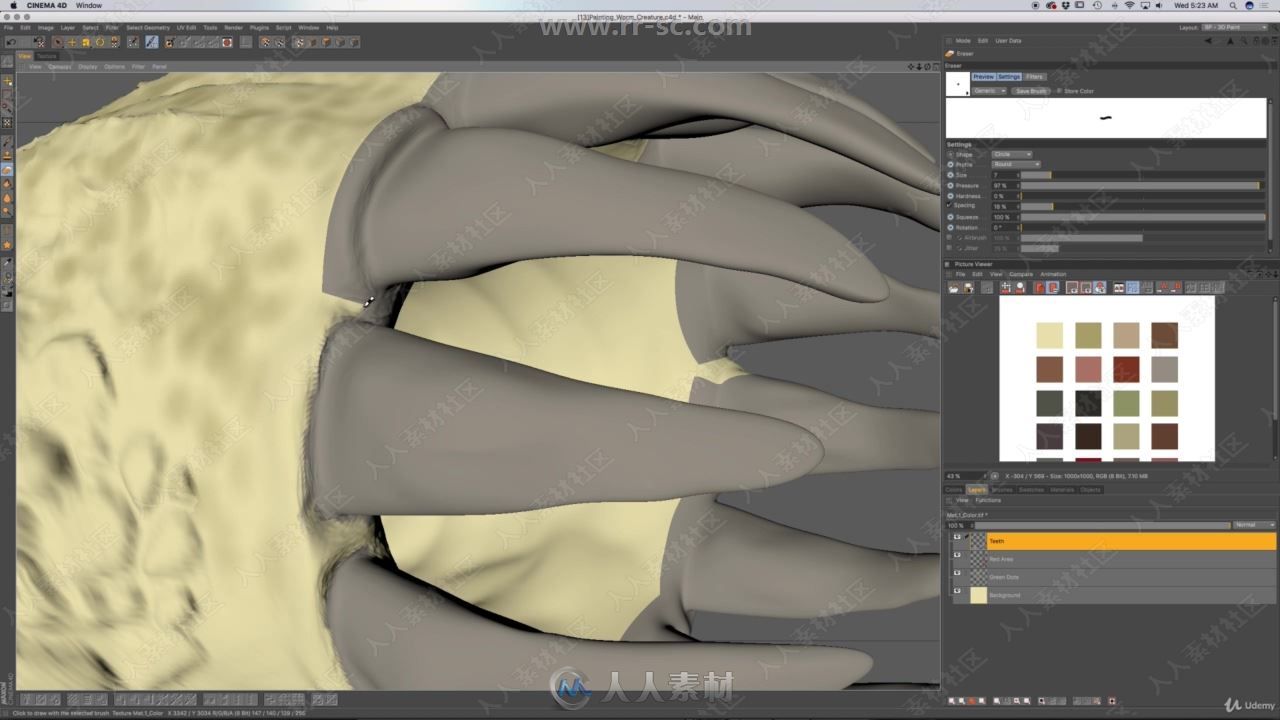
Task: Click the layer opacity slider
Action: (x=1103, y=525)
